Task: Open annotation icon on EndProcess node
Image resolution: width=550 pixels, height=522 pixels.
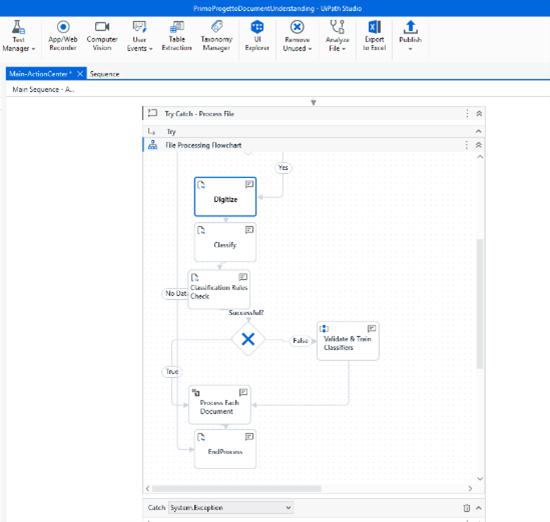Action: tap(249, 436)
